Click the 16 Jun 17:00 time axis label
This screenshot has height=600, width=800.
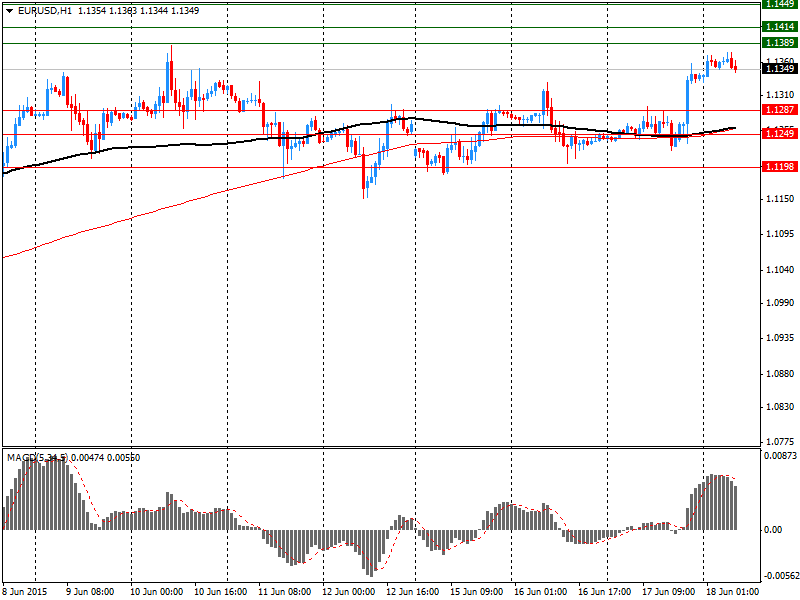[605, 592]
